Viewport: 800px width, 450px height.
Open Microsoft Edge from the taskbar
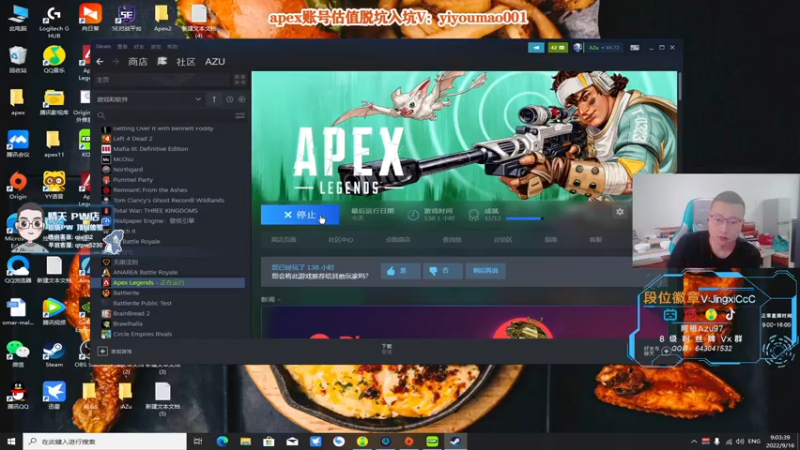click(222, 441)
